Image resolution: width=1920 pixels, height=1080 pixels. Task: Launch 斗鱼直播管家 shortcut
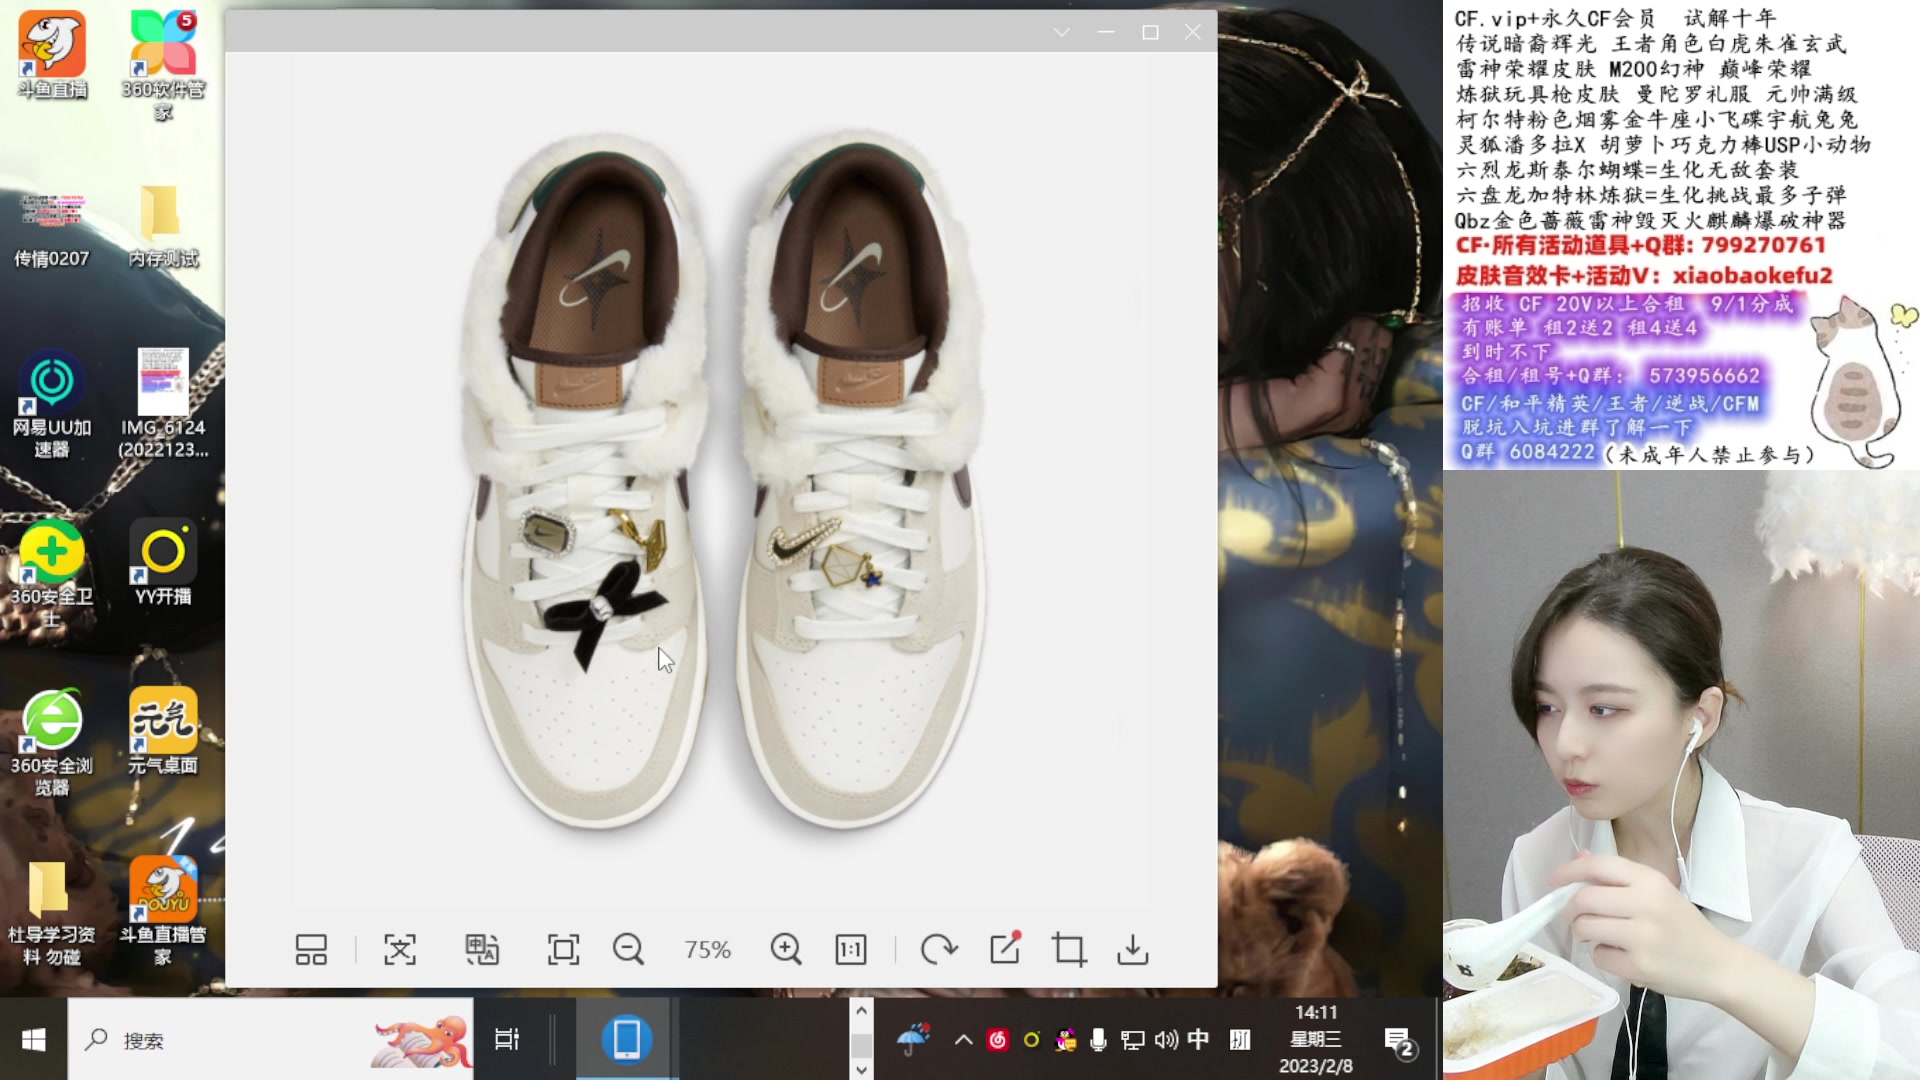tap(163, 910)
